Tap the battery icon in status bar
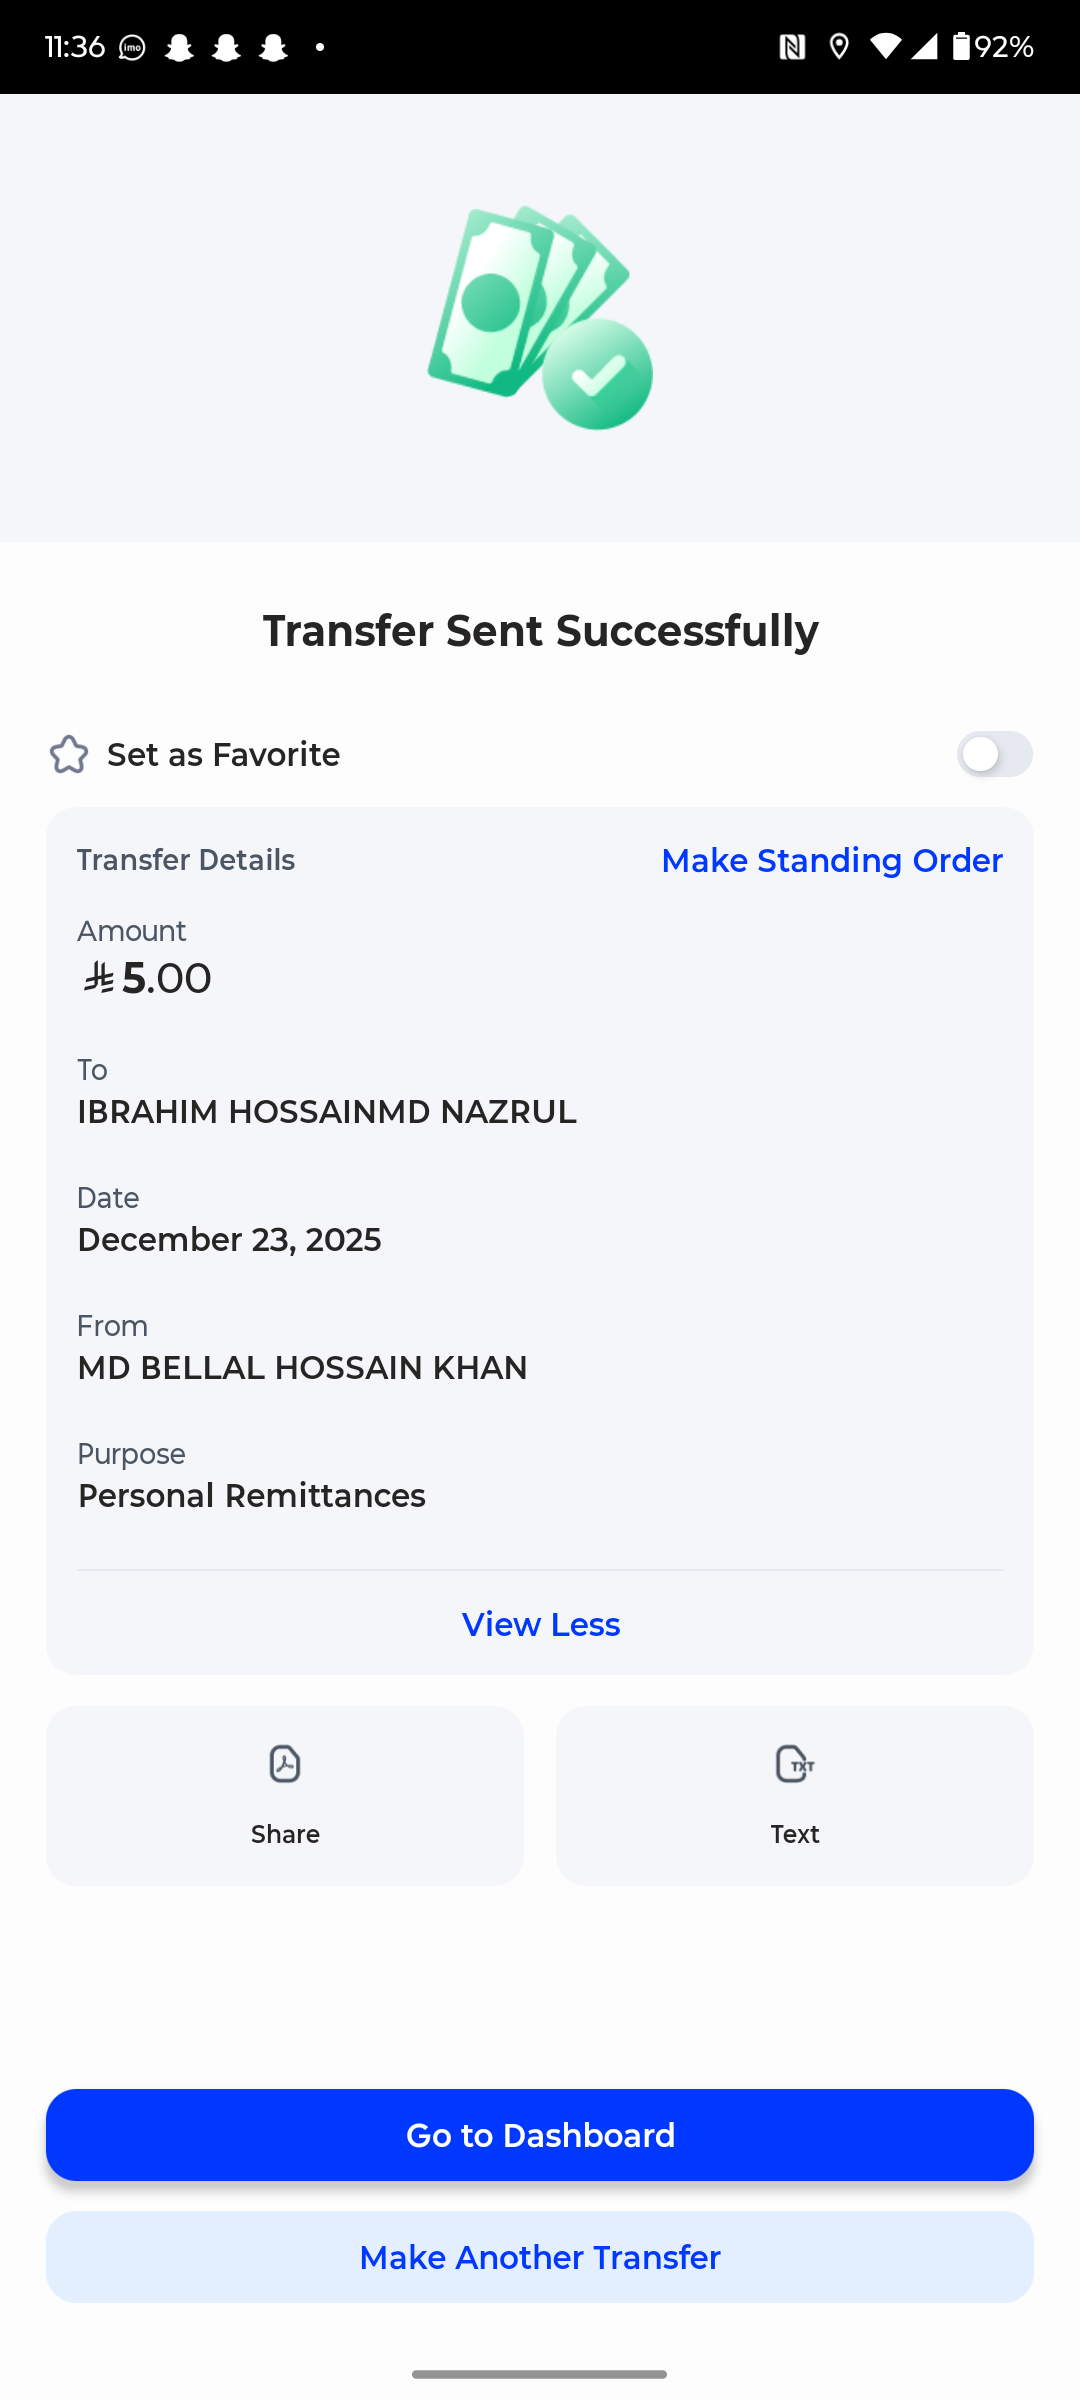Screen dimensions: 1080x2400 961,47
